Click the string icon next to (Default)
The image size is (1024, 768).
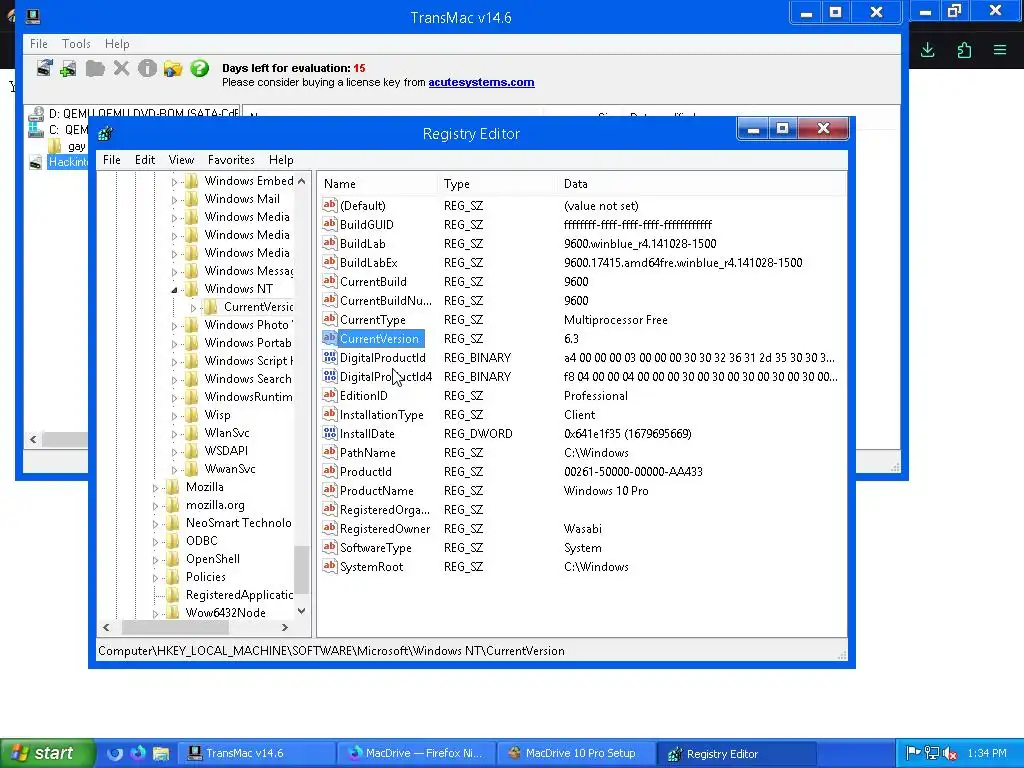(329, 205)
